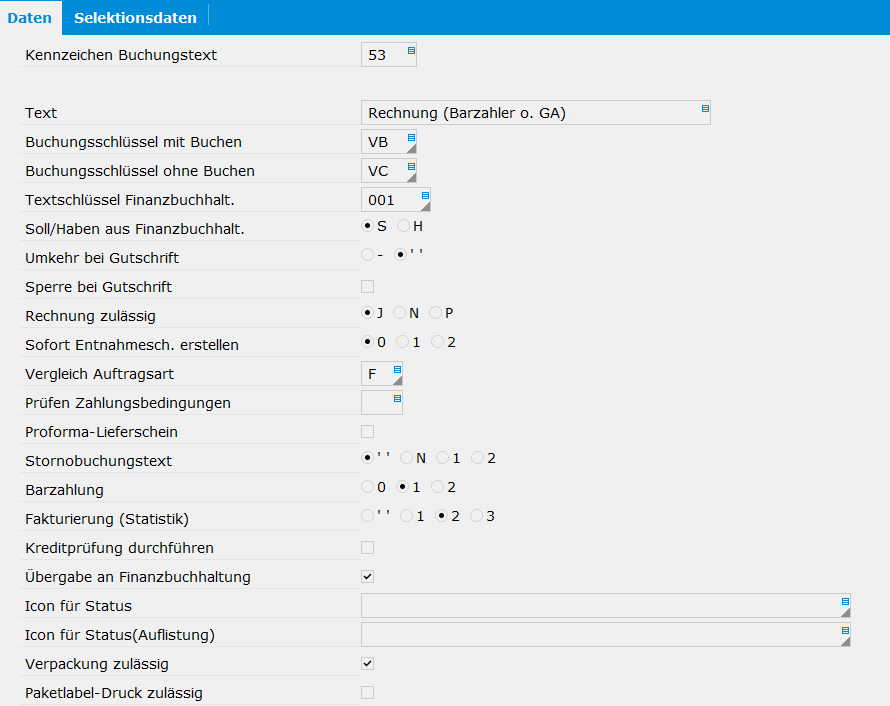Click blue icon in Buchungsschlüssel ohne Buchen

coord(412,166)
